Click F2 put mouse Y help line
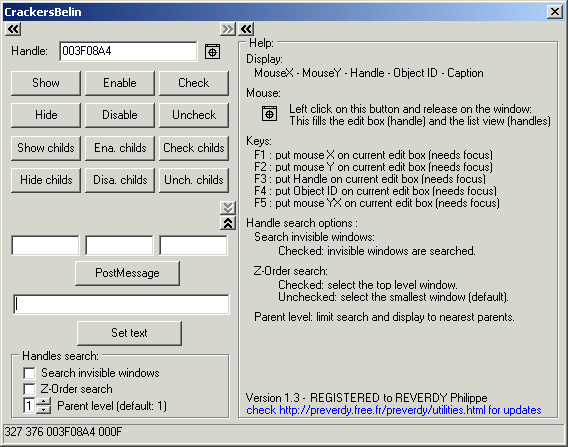The image size is (568, 447). pyautogui.click(x=373, y=167)
